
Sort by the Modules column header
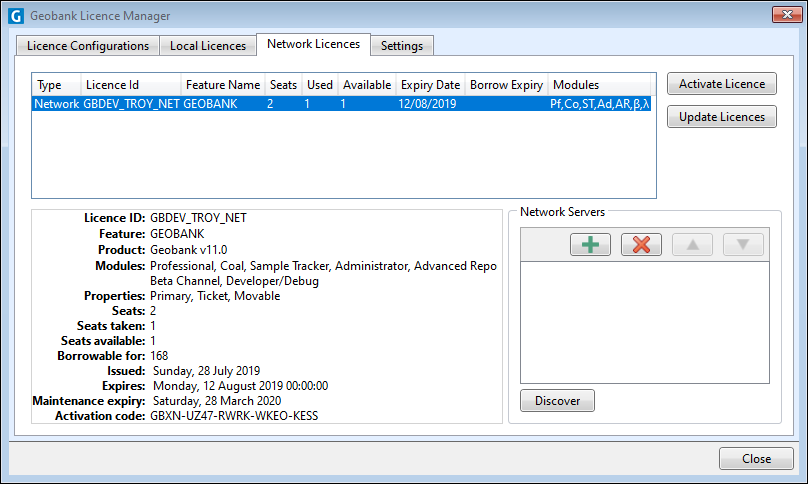599,85
